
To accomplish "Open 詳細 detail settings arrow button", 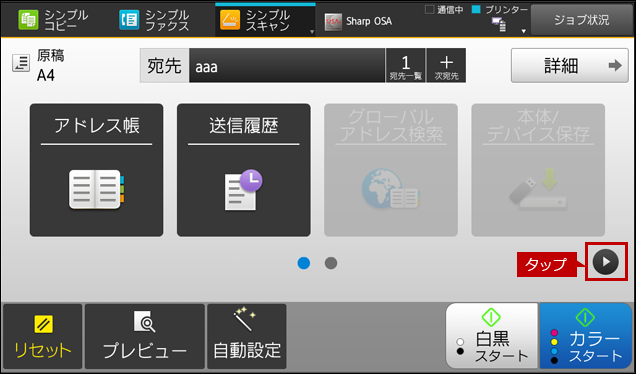I will click(x=569, y=65).
